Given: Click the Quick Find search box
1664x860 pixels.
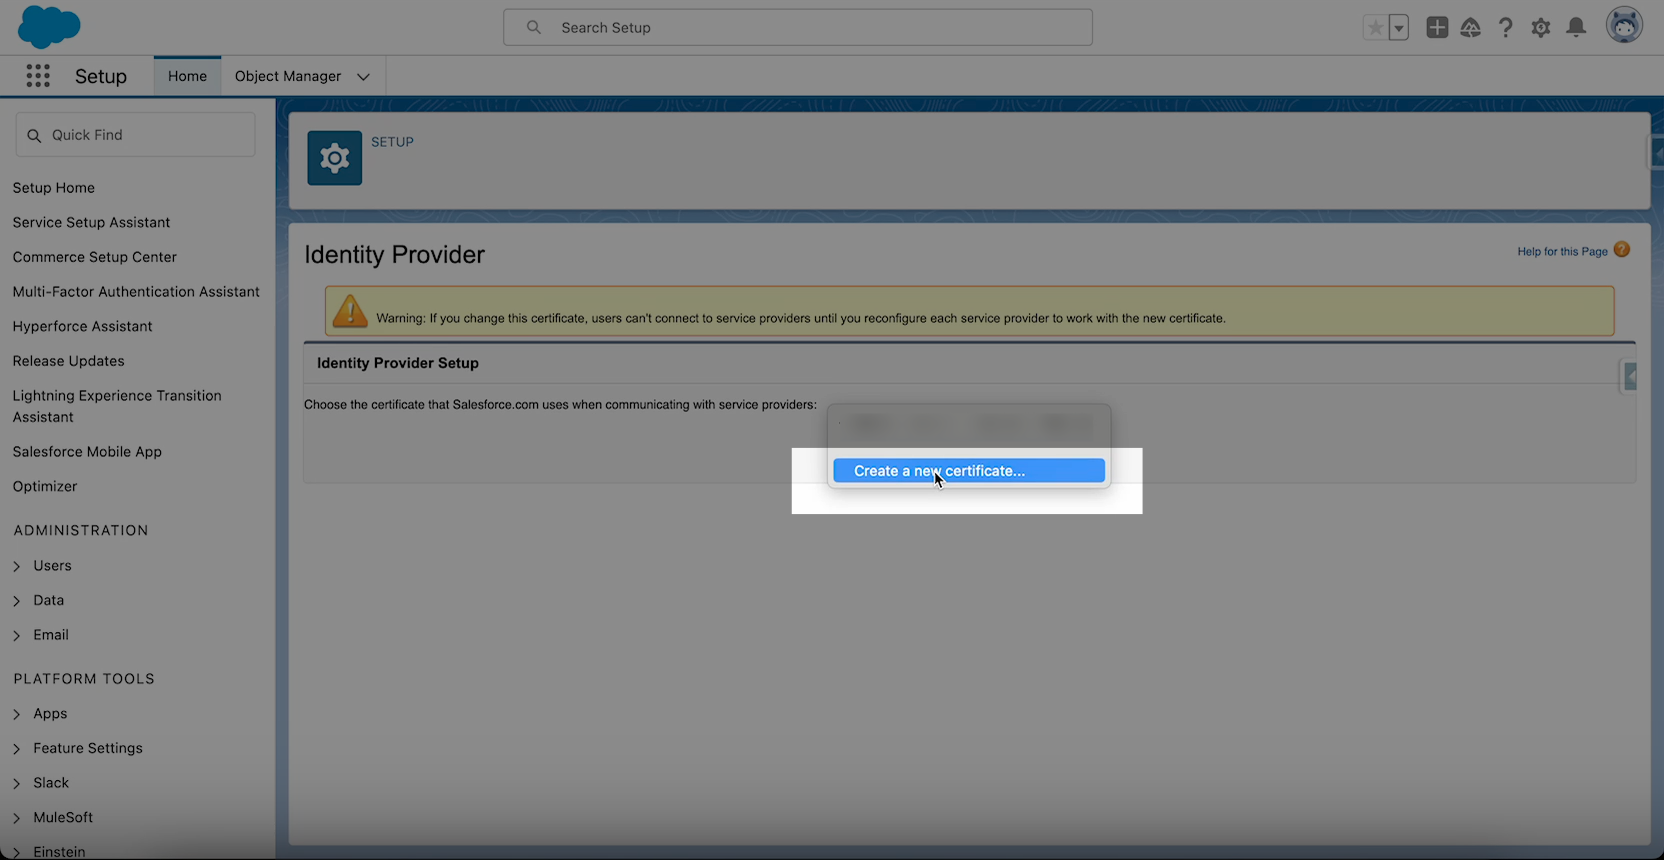Looking at the screenshot, I should point(136,135).
